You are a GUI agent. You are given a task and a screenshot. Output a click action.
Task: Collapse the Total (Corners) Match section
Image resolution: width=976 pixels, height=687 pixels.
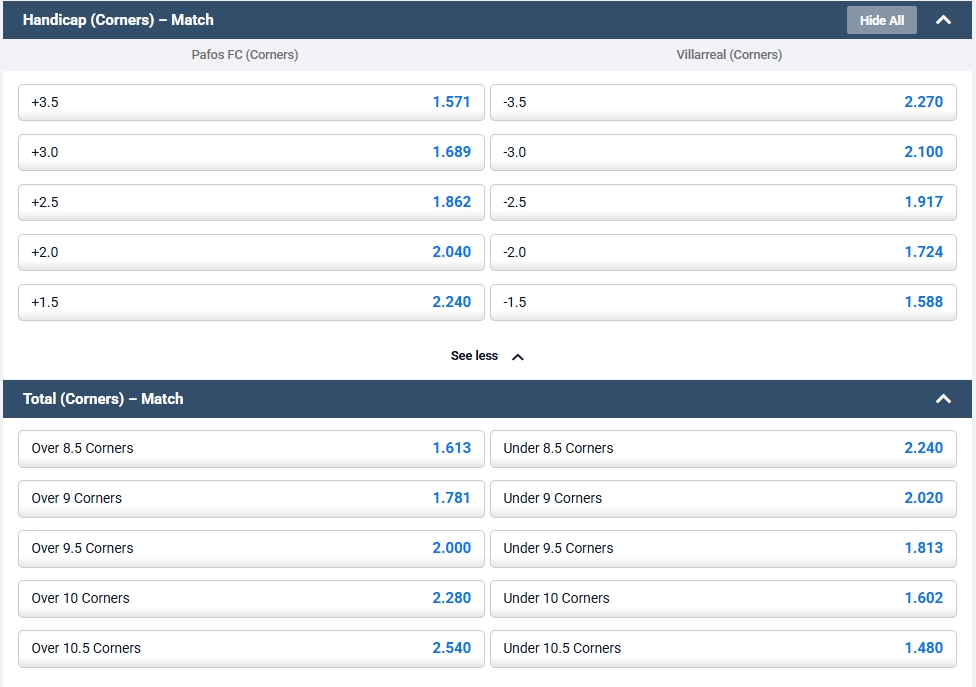point(943,399)
